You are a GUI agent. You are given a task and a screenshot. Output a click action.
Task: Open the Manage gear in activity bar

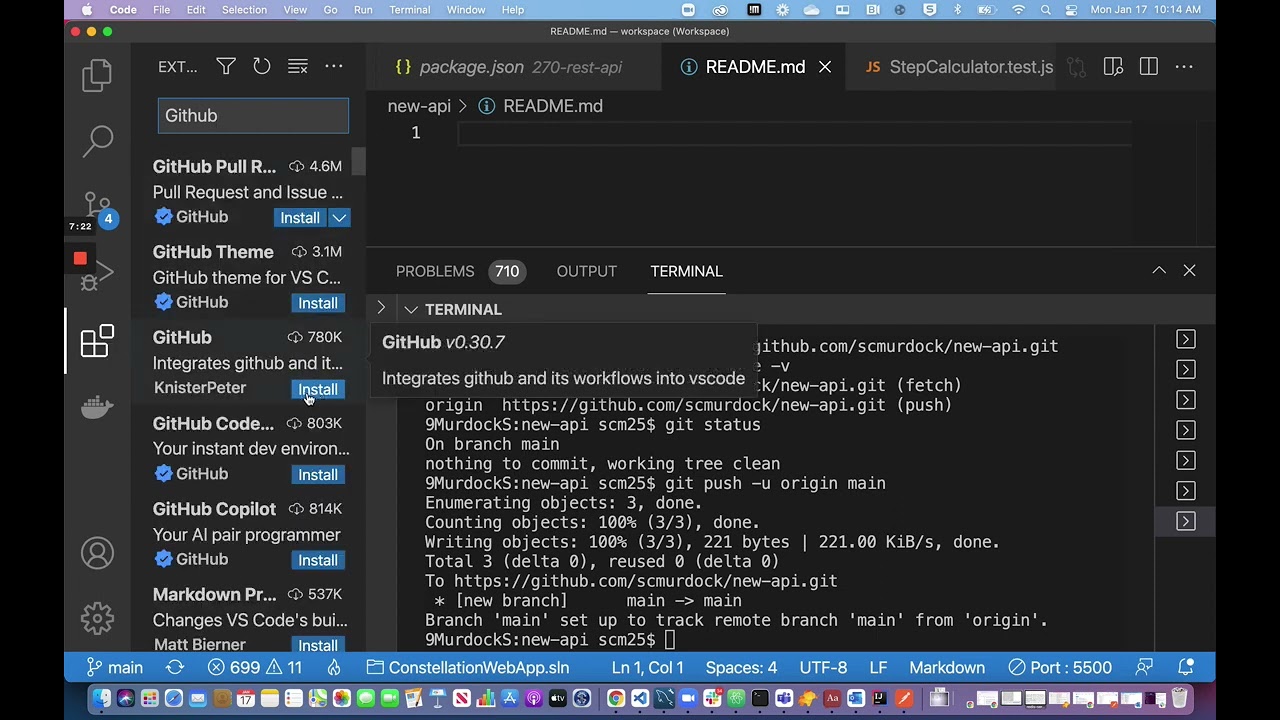tap(97, 618)
